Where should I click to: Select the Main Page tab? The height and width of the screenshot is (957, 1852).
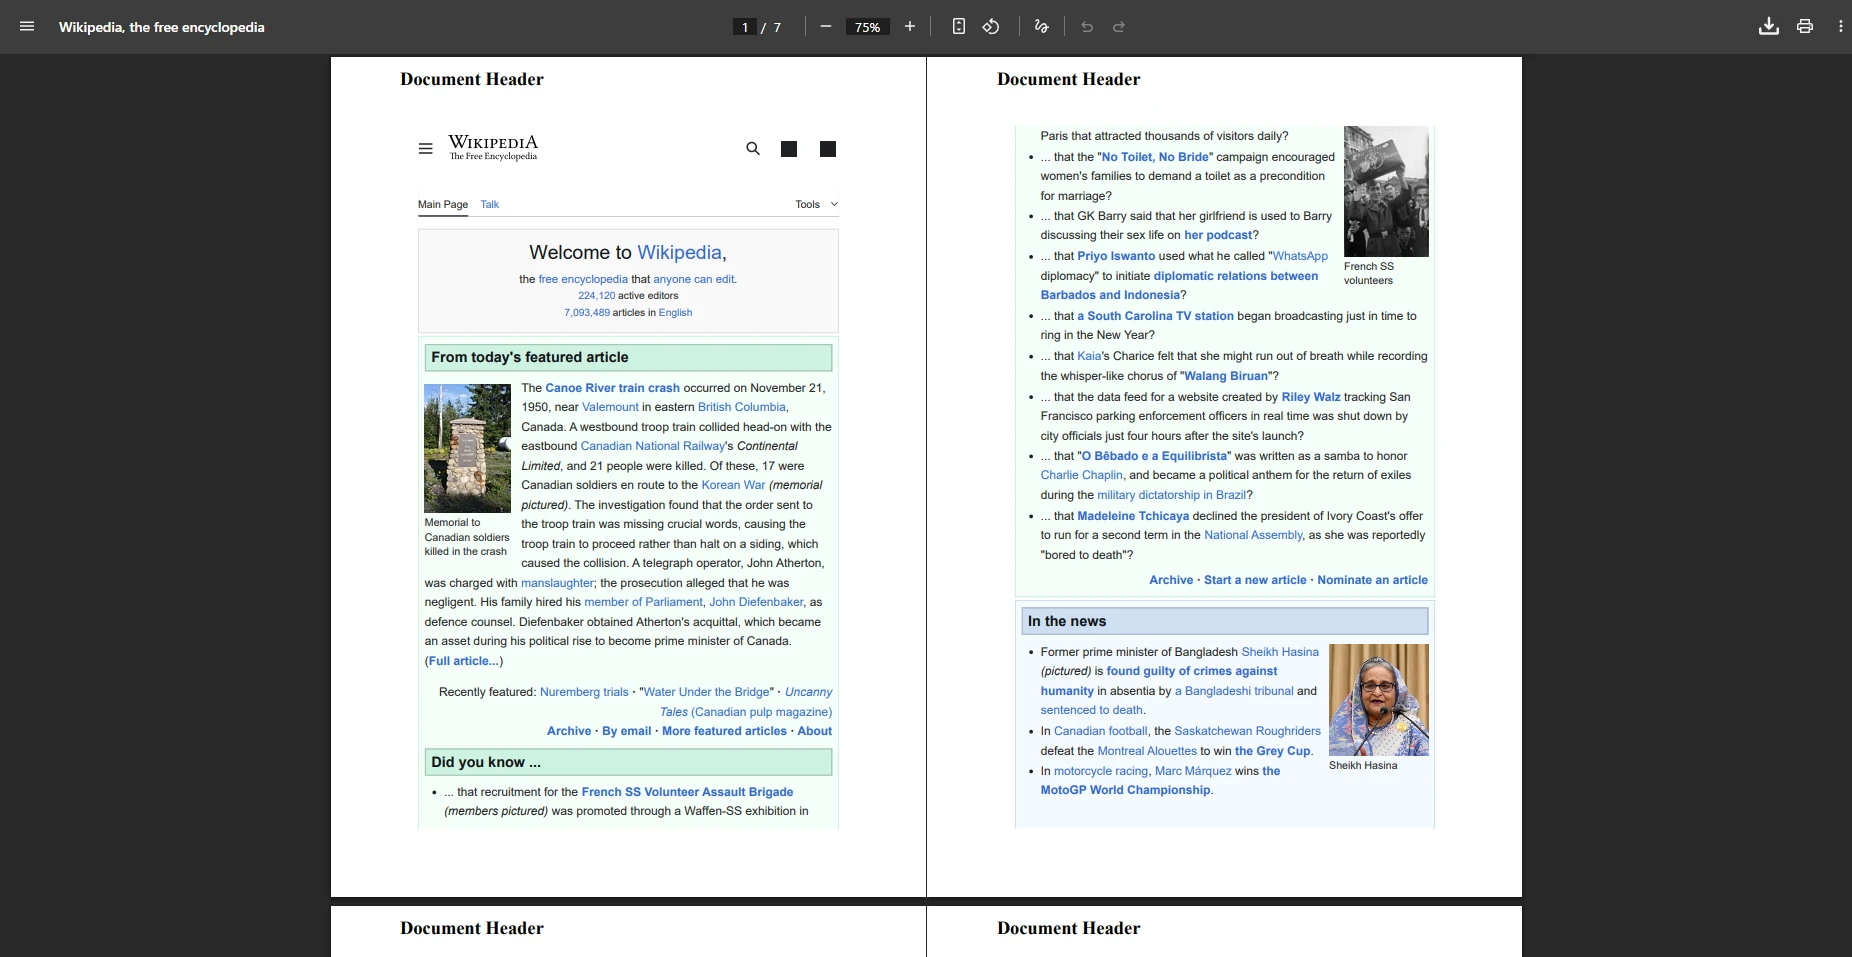pyautogui.click(x=442, y=204)
